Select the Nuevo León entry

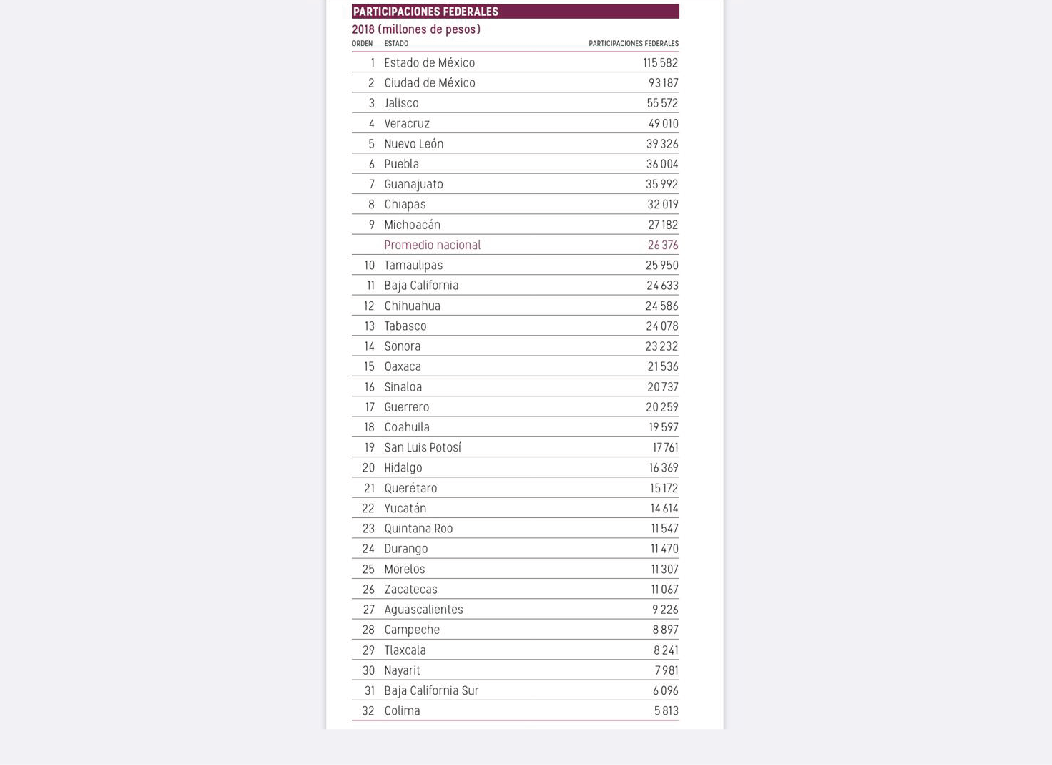click(413, 144)
